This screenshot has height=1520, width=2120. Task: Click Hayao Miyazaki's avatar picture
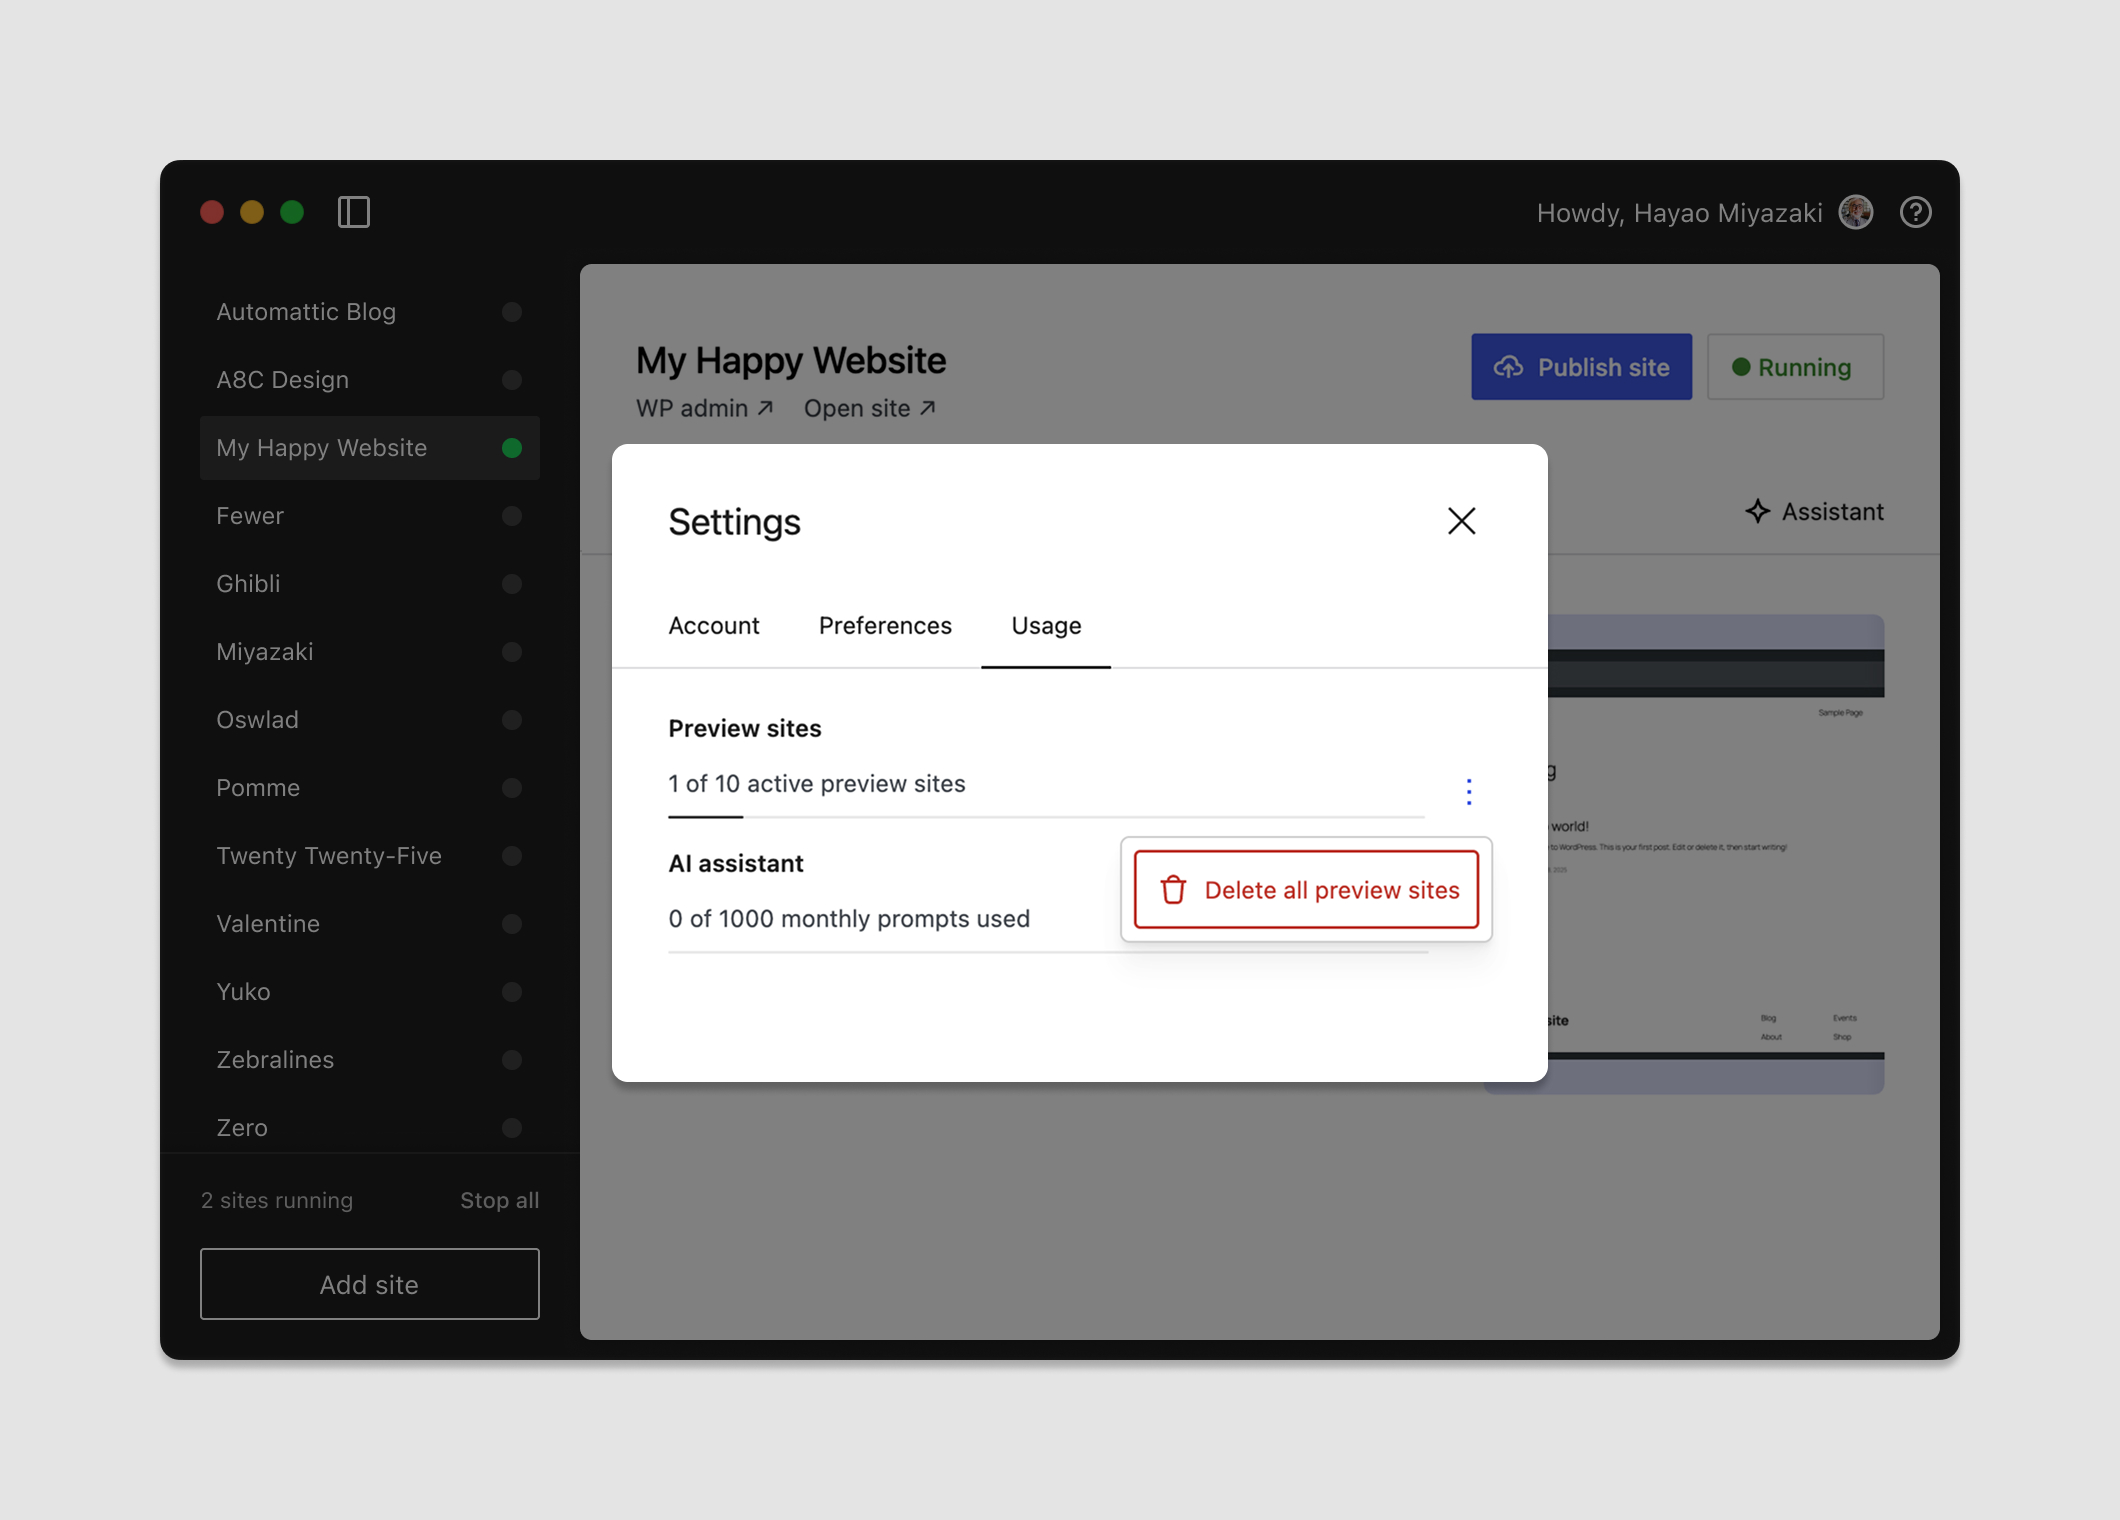[1856, 212]
